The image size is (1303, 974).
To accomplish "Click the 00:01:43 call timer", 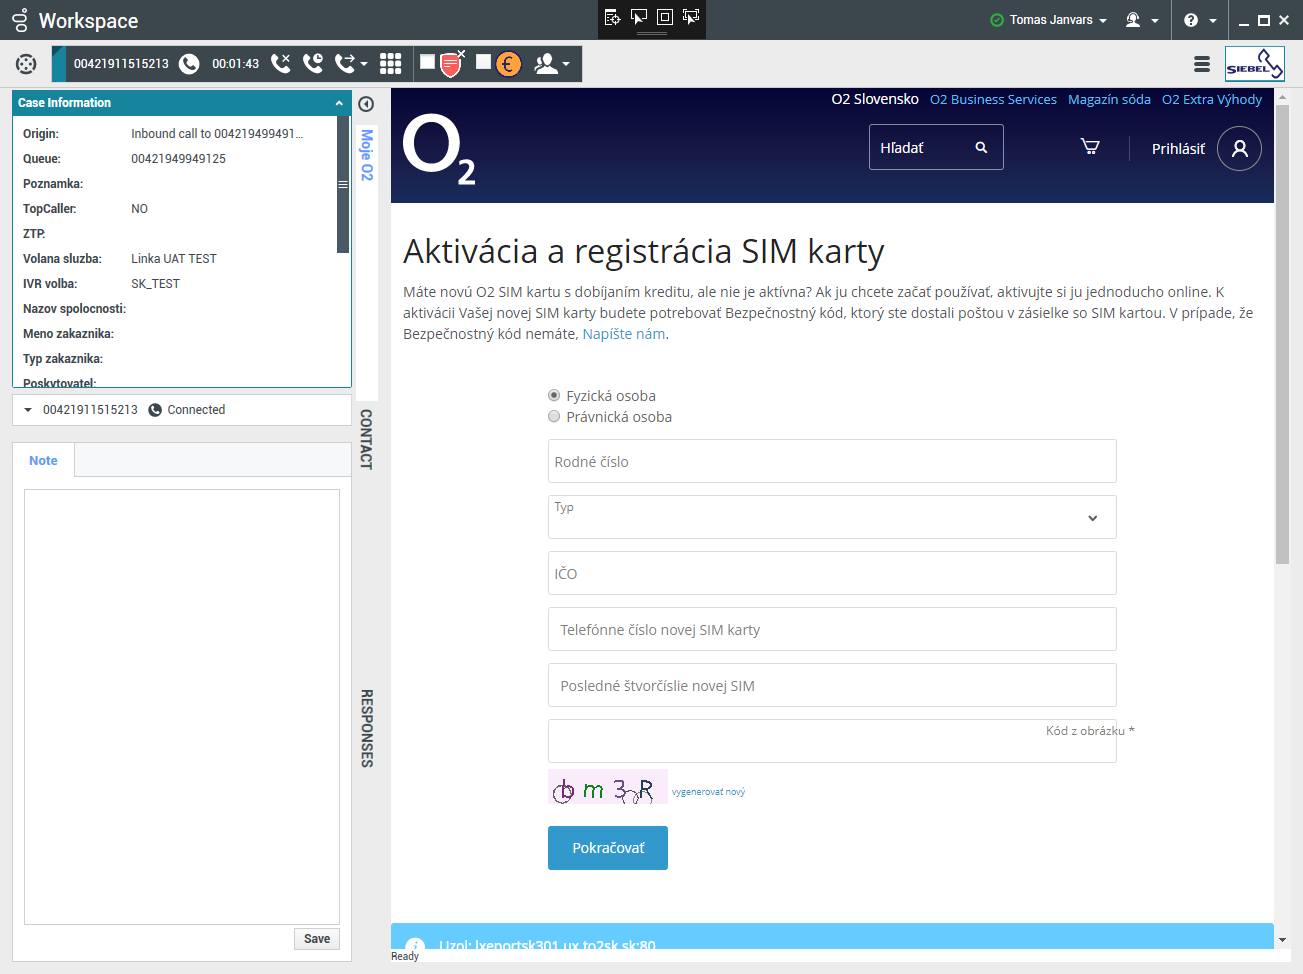I will pyautogui.click(x=235, y=64).
